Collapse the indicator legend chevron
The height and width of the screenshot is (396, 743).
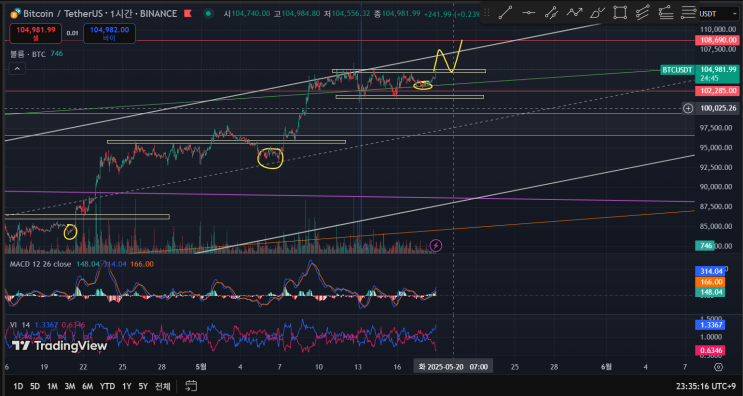point(17,69)
